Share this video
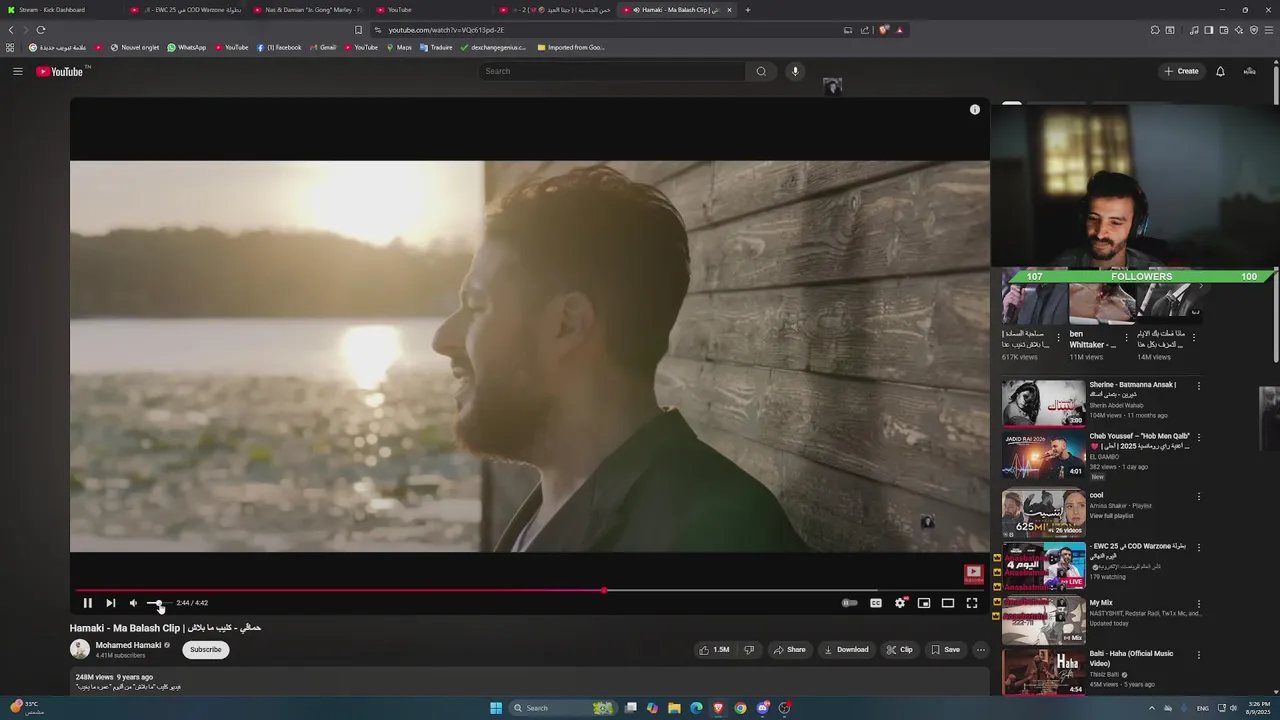 789,650
